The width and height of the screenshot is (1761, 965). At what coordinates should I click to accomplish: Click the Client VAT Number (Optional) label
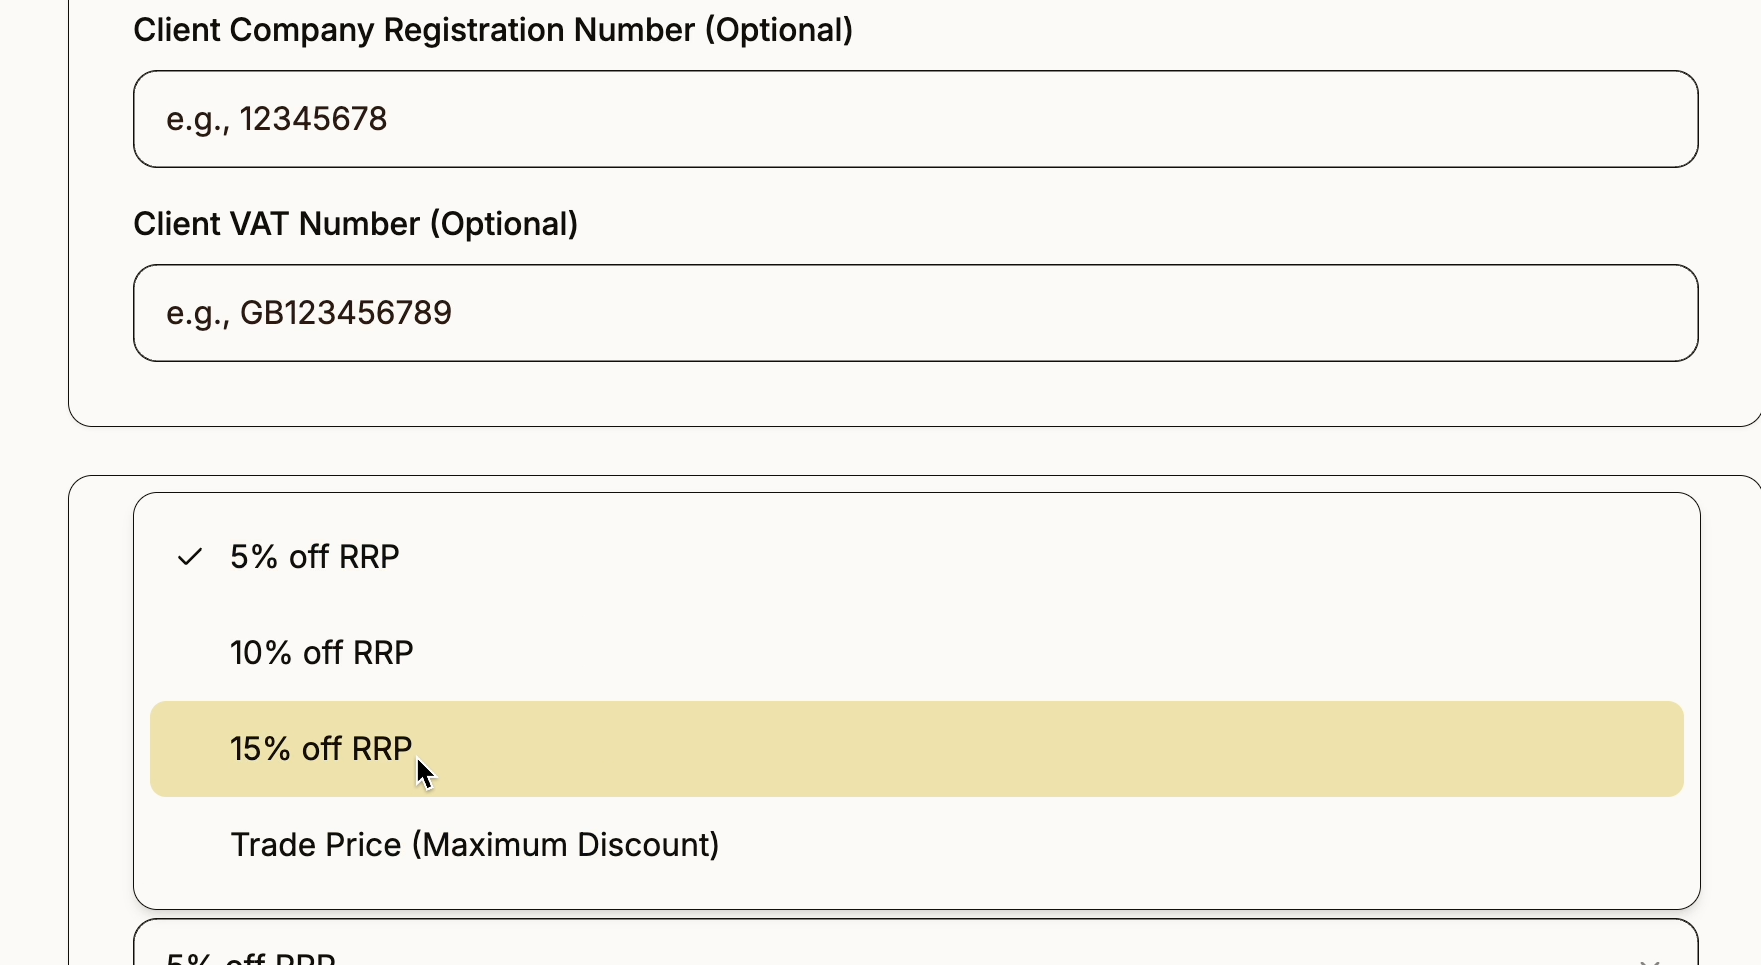[x=355, y=224]
